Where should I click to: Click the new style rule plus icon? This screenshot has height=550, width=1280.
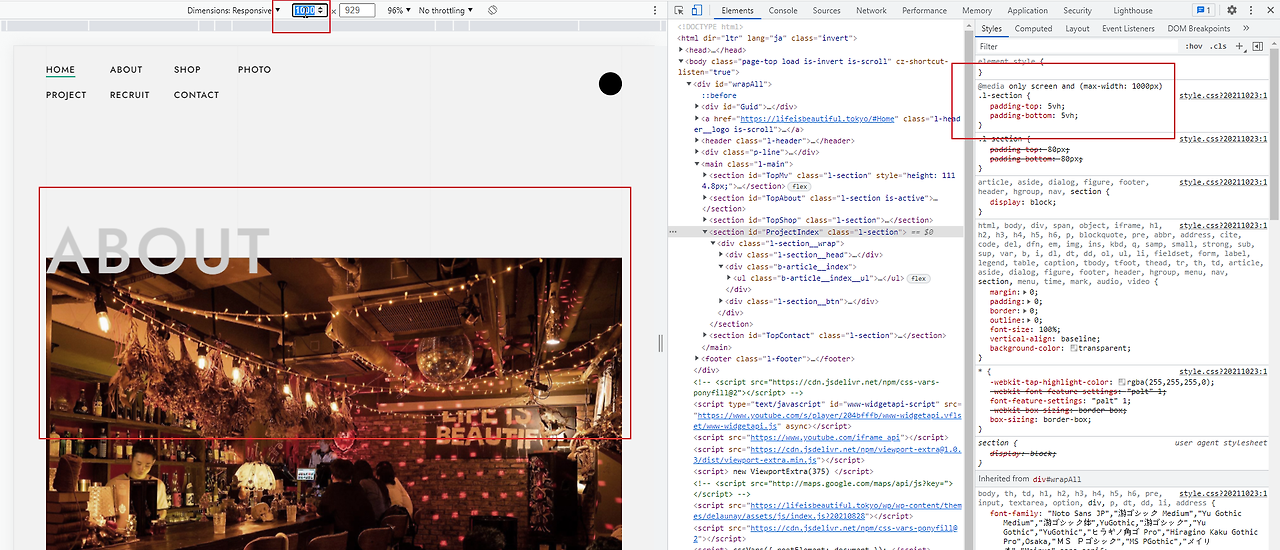1240,46
